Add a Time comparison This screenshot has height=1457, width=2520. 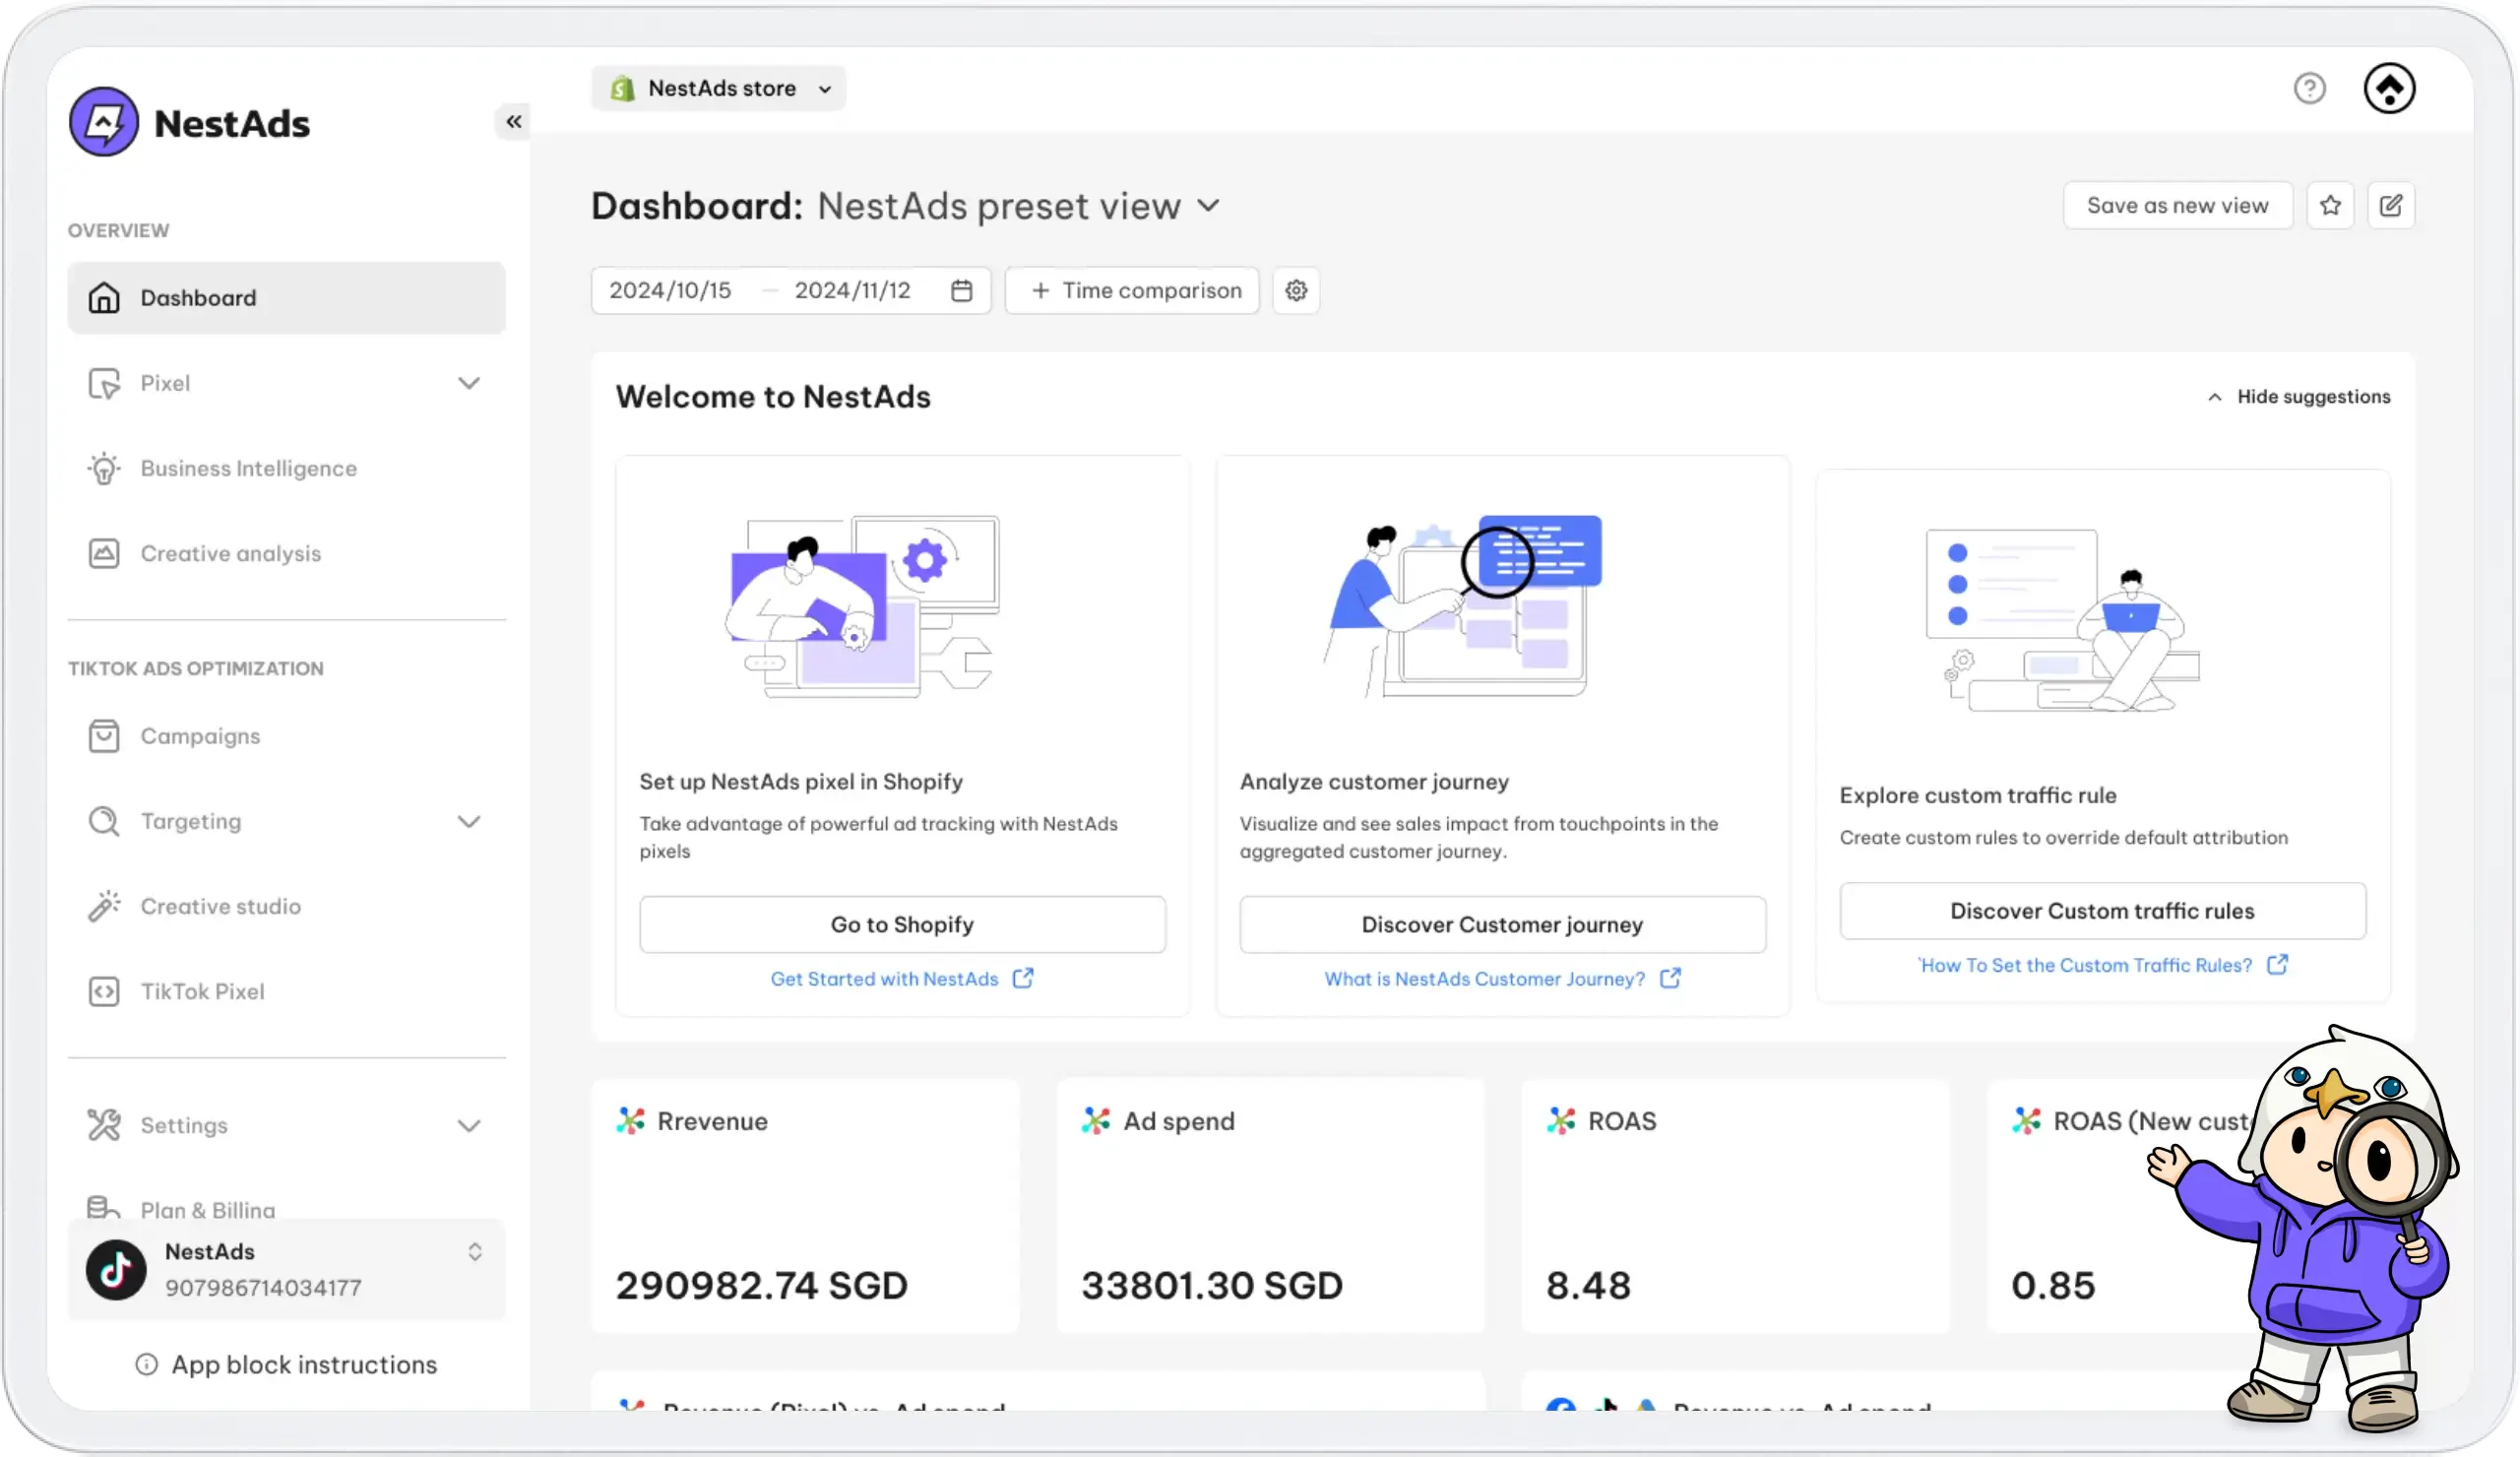(x=1132, y=290)
